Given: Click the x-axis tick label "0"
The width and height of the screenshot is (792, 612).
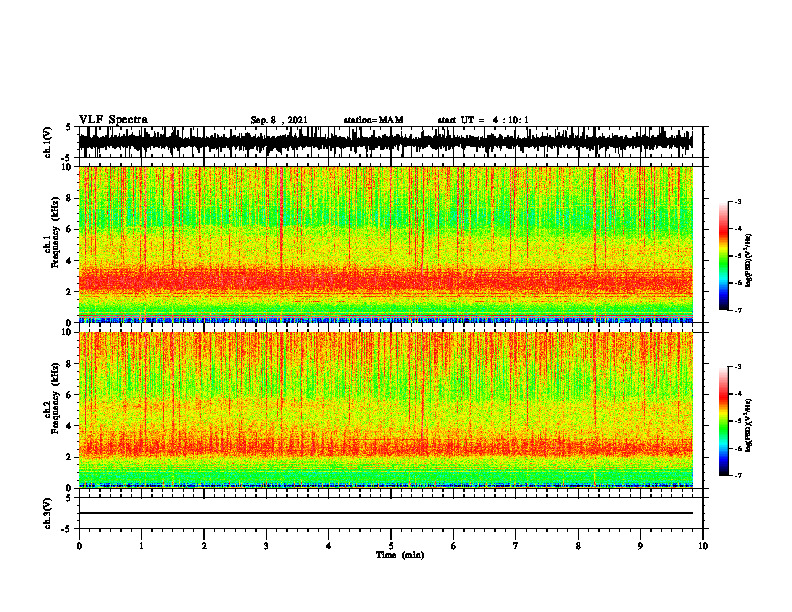Looking at the screenshot, I should coord(79,546).
